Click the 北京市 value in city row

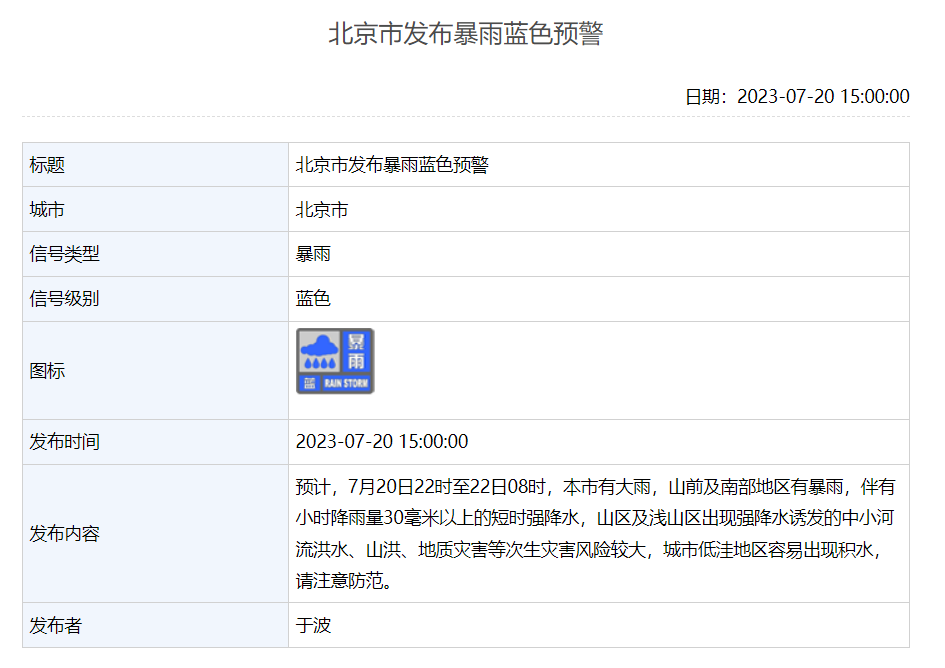point(322,210)
